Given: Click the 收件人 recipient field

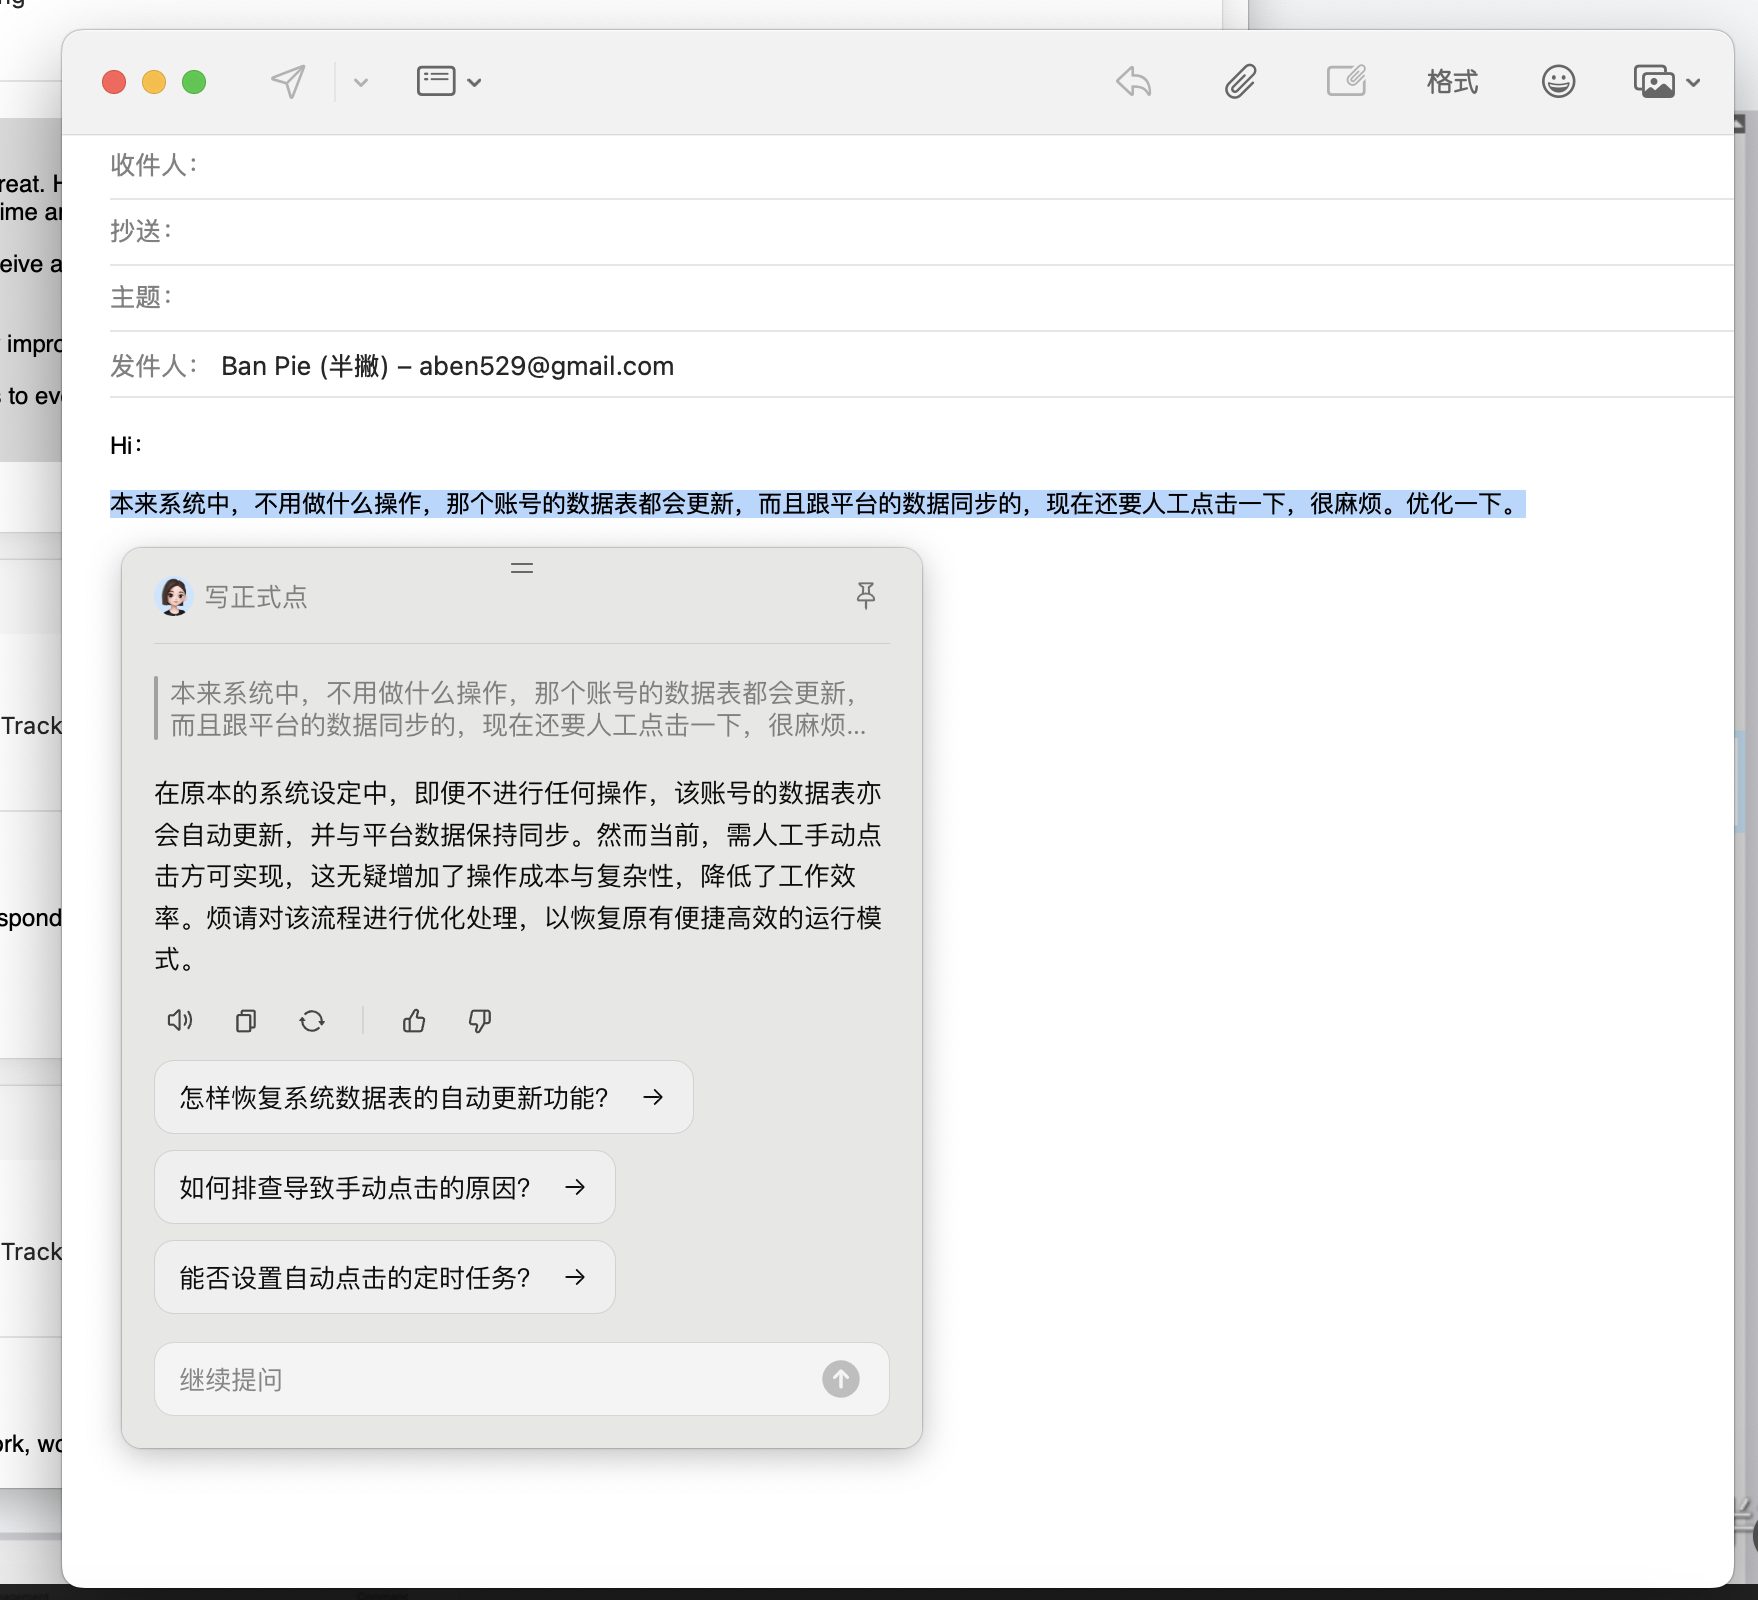Looking at the screenshot, I should (900, 166).
